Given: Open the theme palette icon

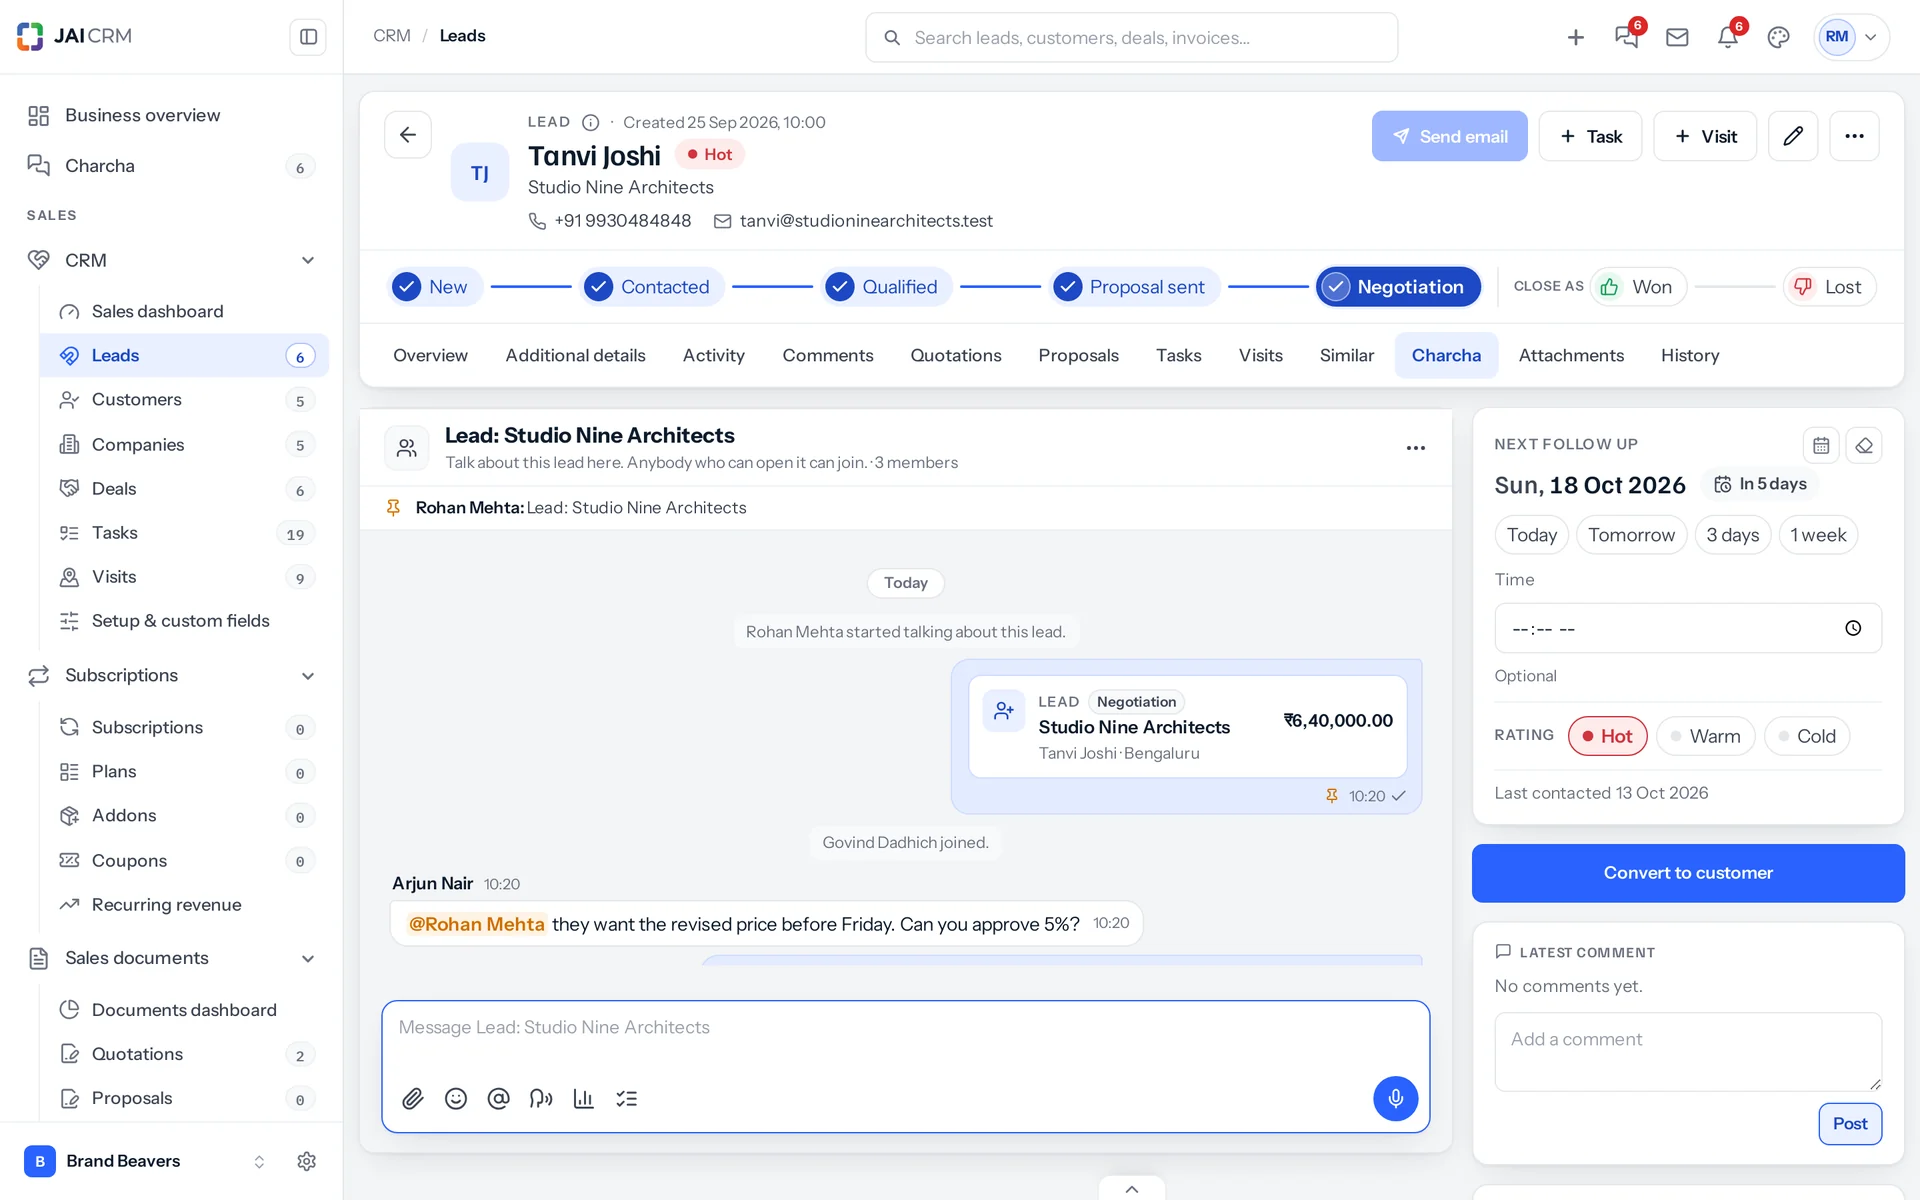Looking at the screenshot, I should point(1778,37).
